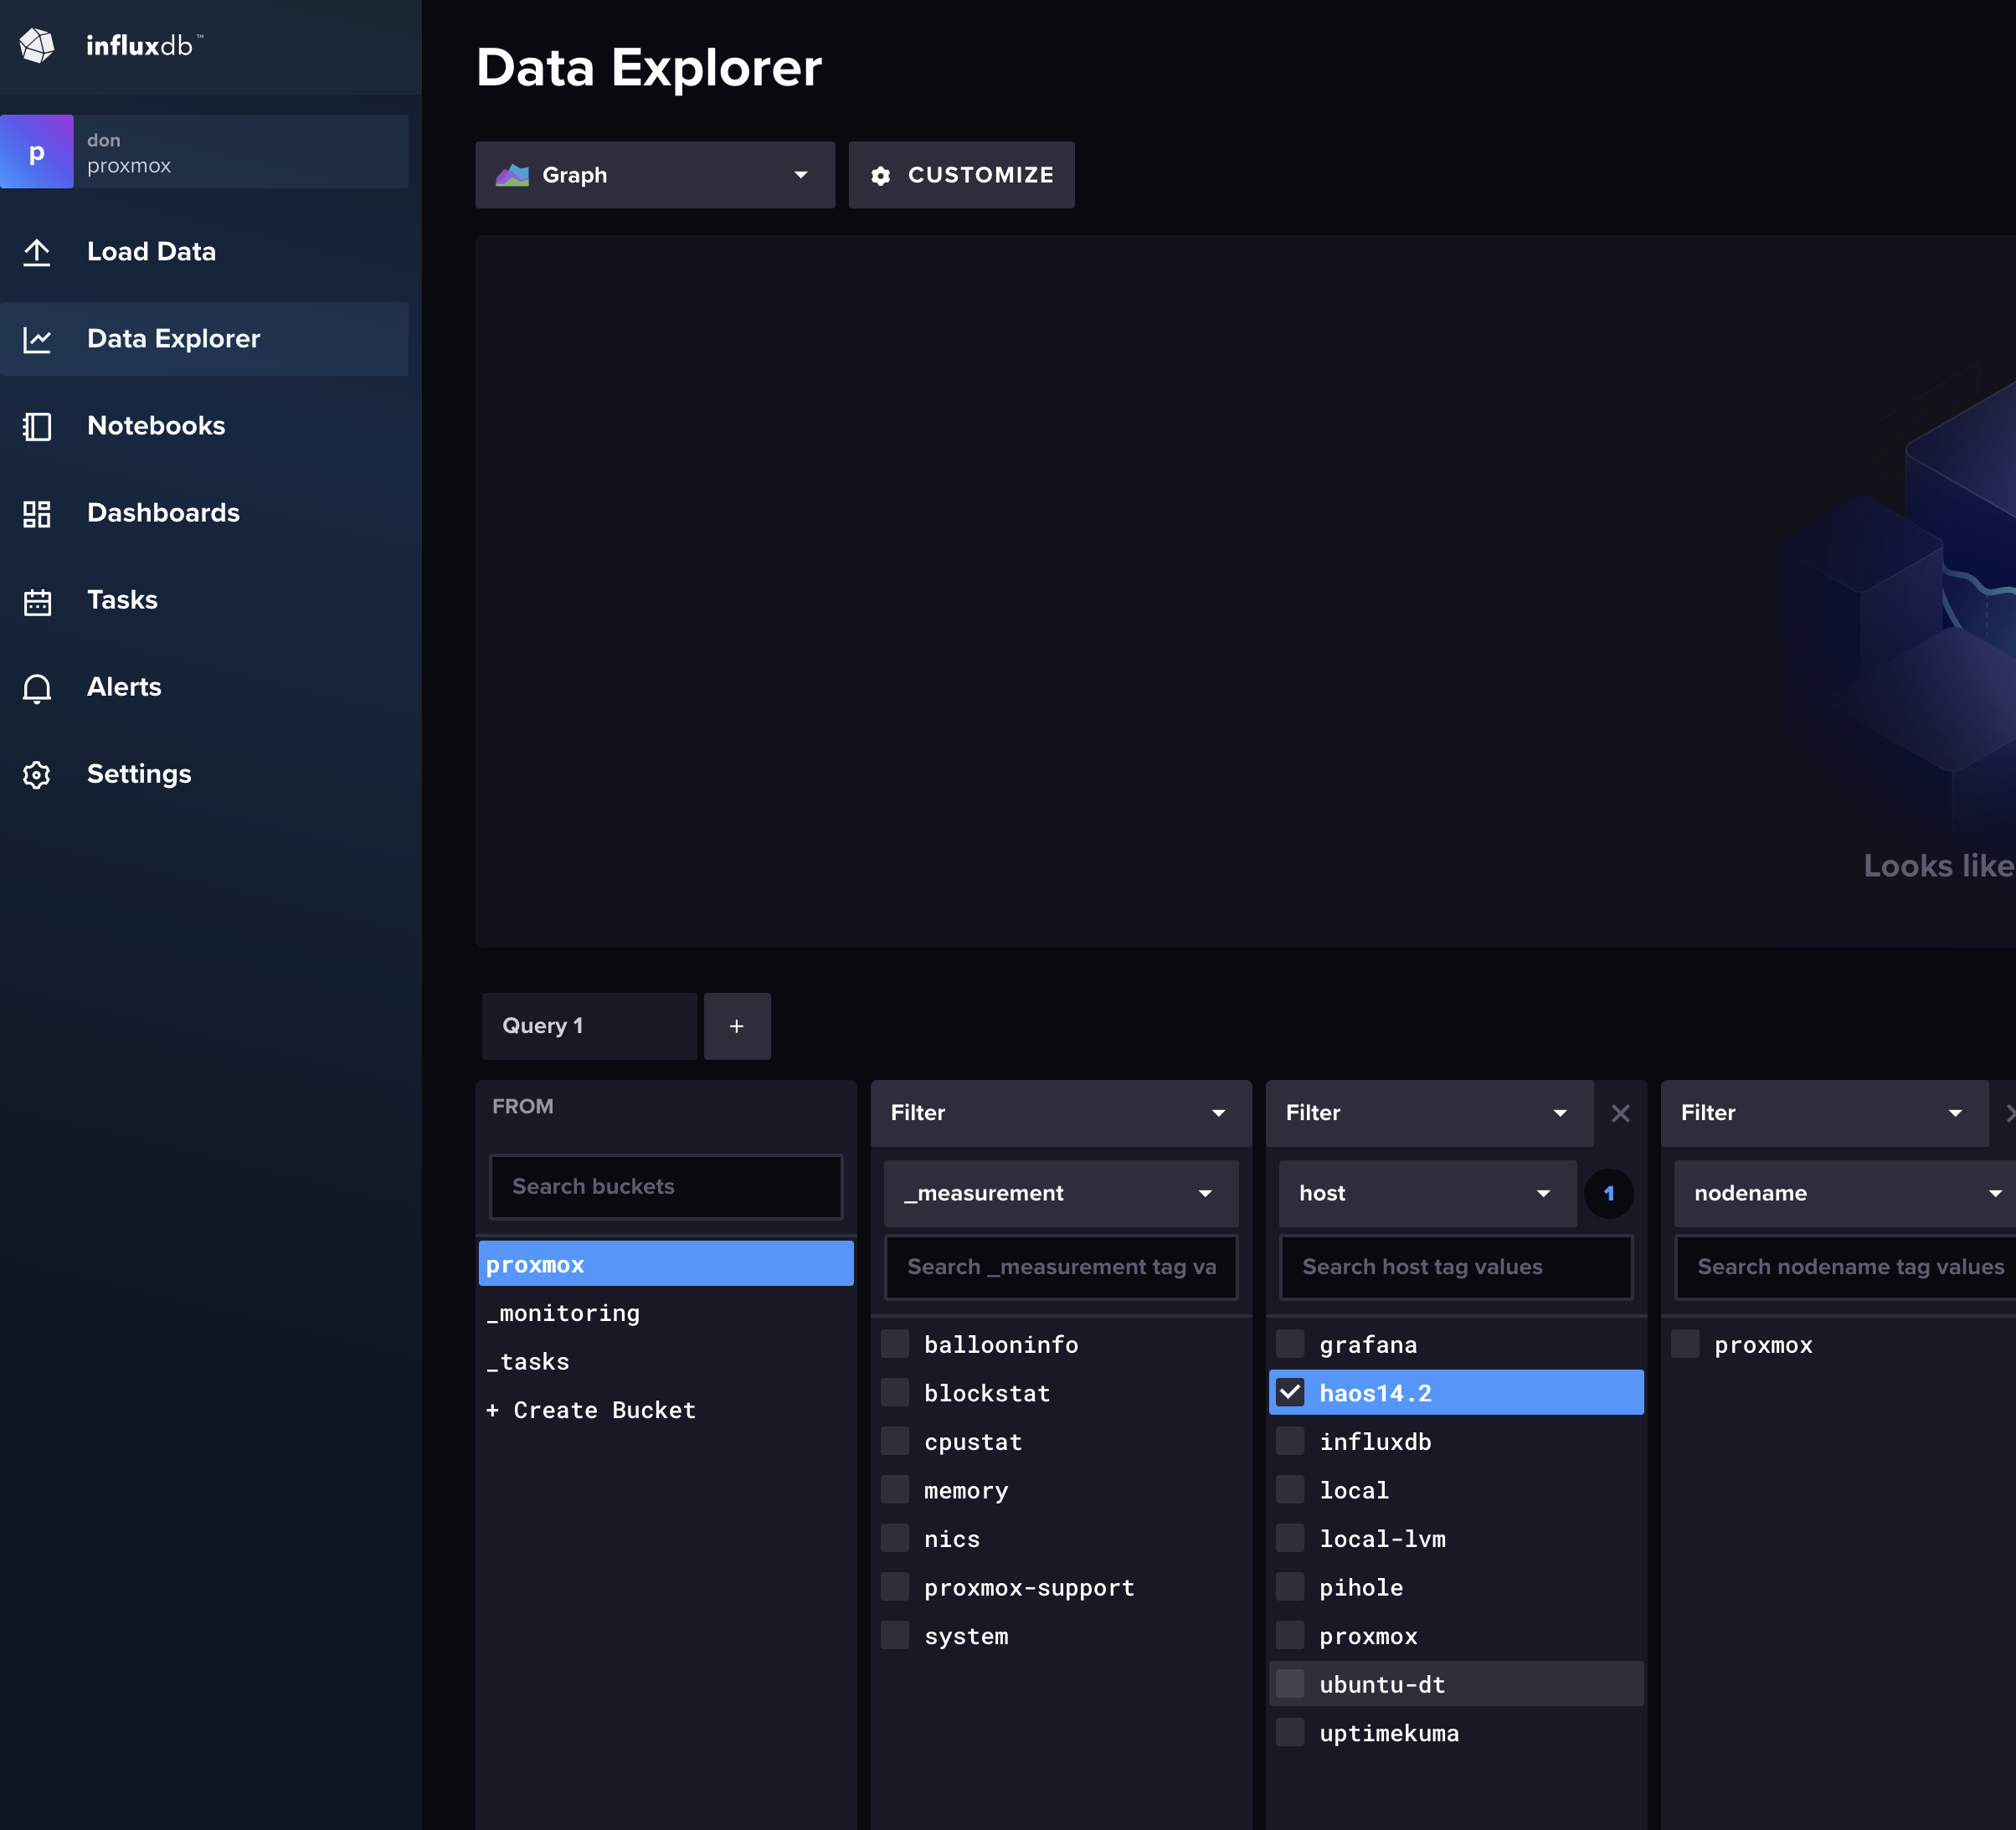Enable the cpustat measurement checkbox
2016x1830 pixels.
click(x=895, y=1441)
